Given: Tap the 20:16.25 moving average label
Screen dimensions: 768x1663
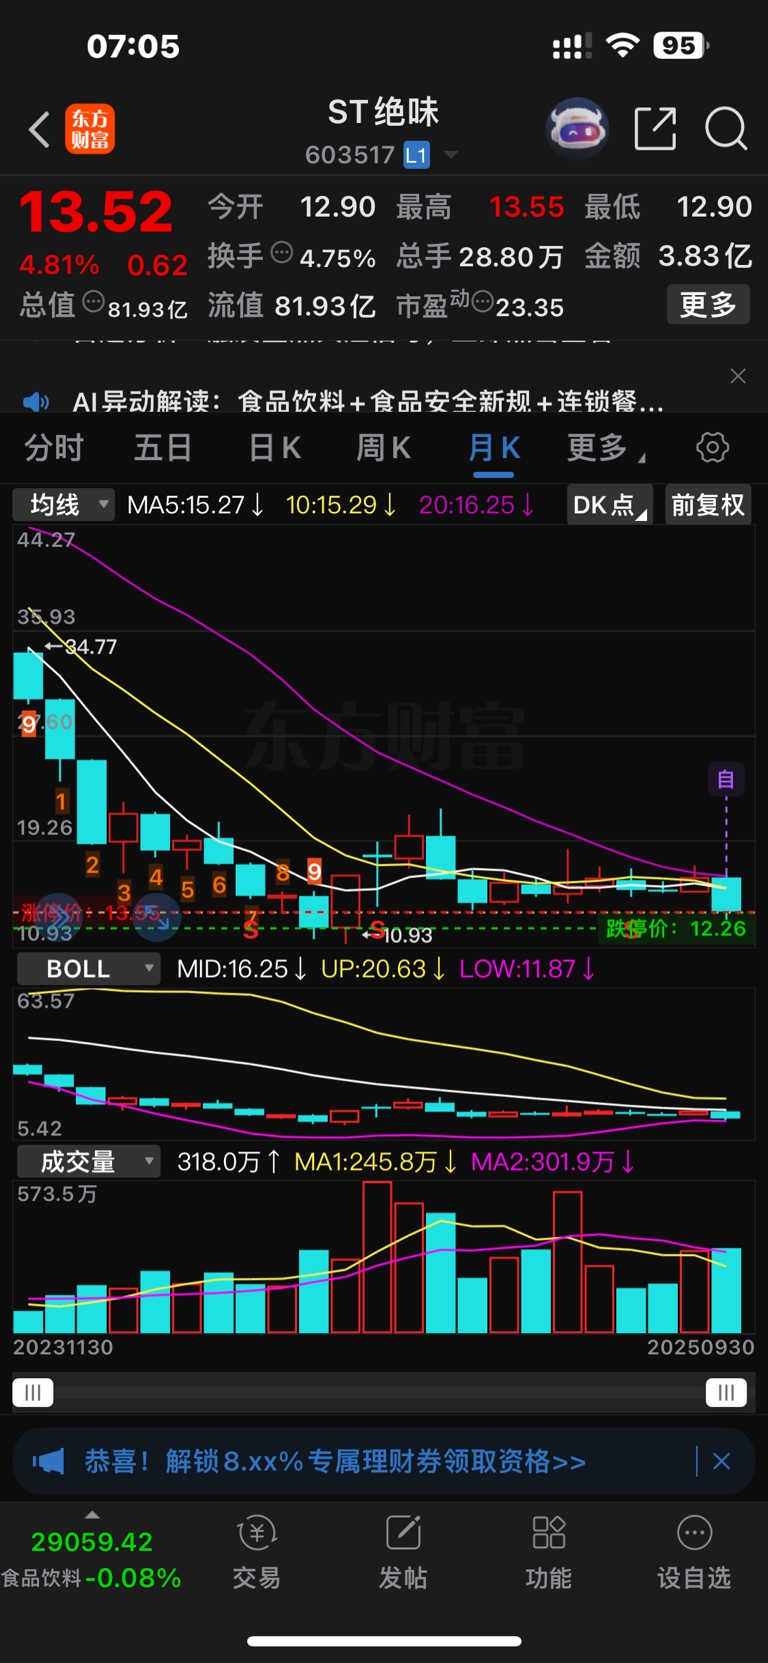Looking at the screenshot, I should 477,505.
